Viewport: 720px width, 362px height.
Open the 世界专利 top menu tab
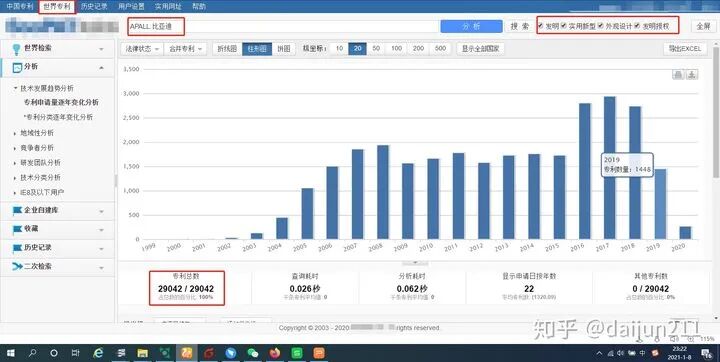57,6
